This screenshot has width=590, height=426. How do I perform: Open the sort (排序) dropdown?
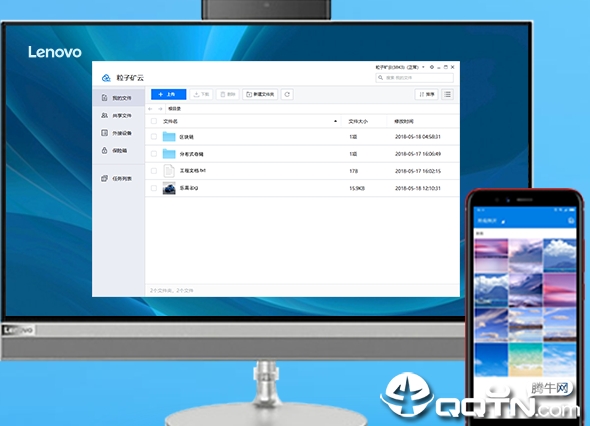(x=427, y=94)
